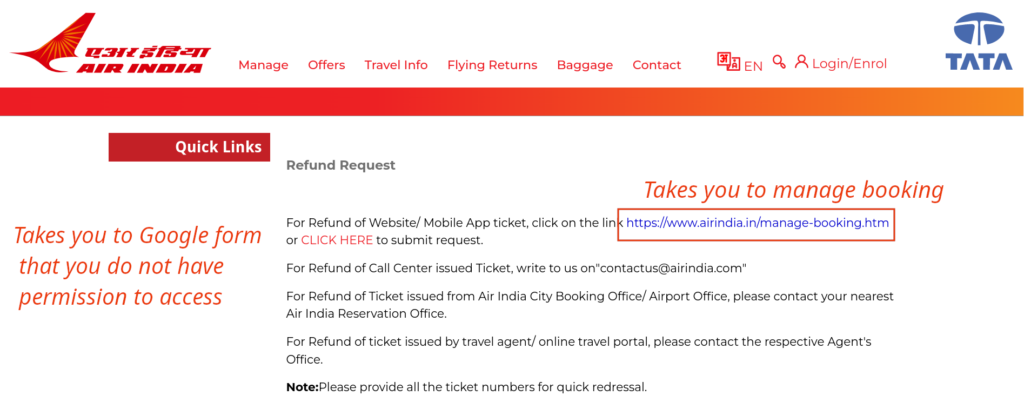Click the search magnifier icon
1024x409 pixels.
point(778,62)
